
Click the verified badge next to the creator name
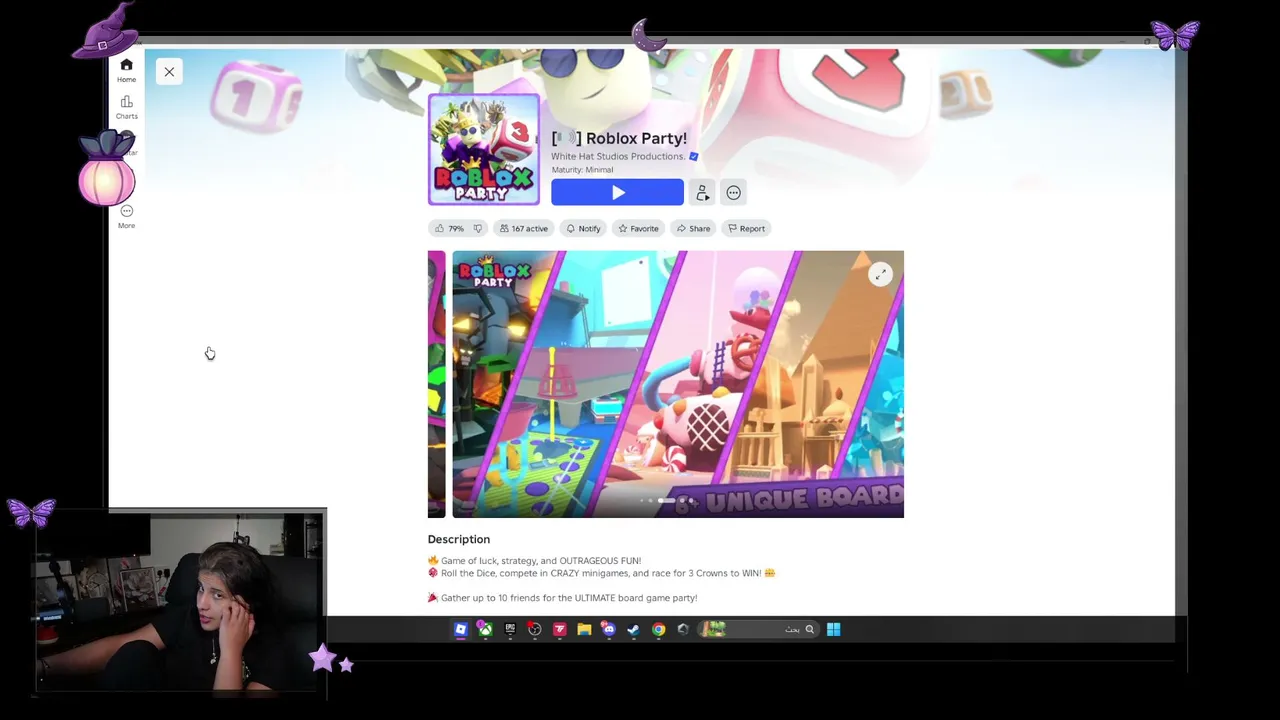point(693,156)
